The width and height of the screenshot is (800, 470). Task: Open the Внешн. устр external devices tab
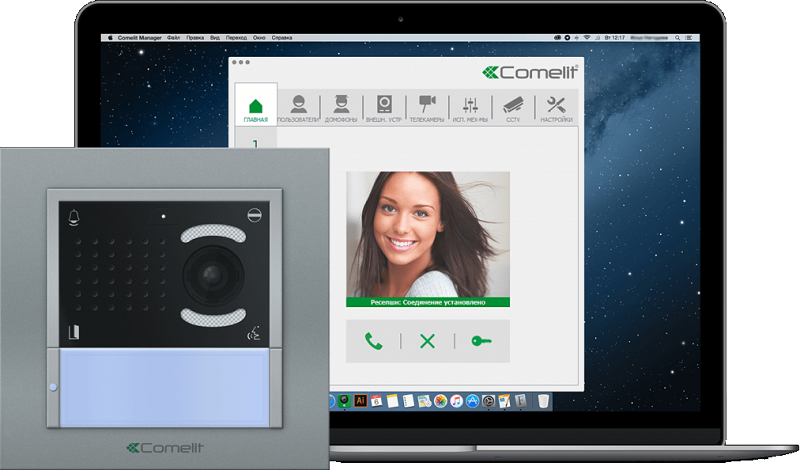[x=384, y=109]
